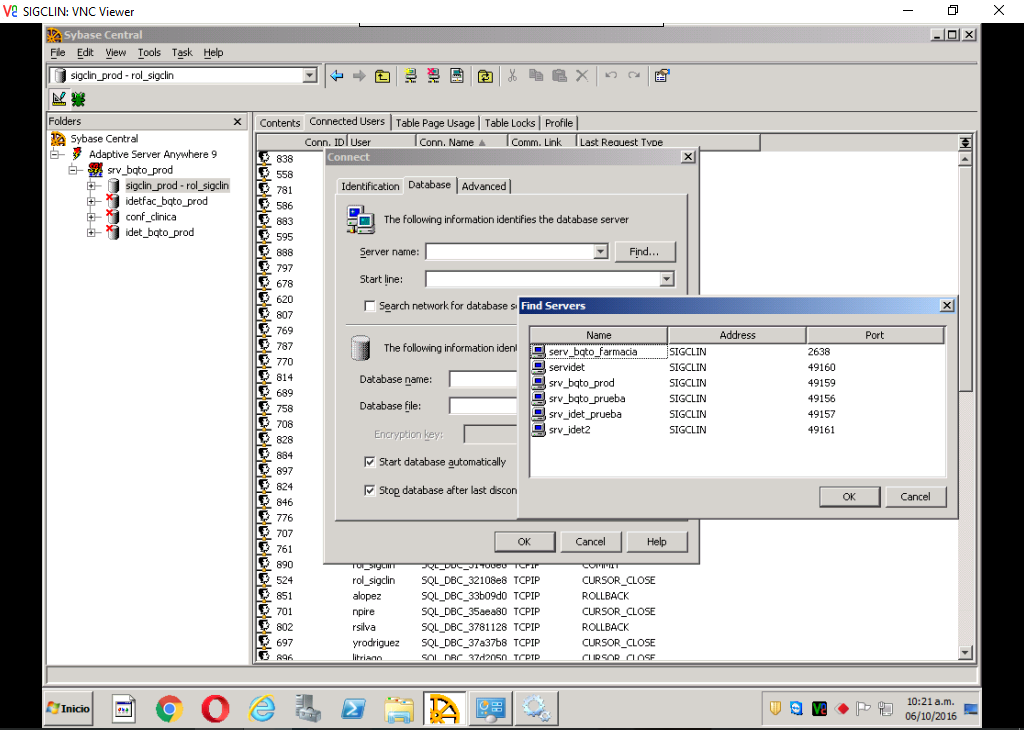Image resolution: width=1024 pixels, height=730 pixels.
Task: Close the Folders pane with its X
Action: 238,121
